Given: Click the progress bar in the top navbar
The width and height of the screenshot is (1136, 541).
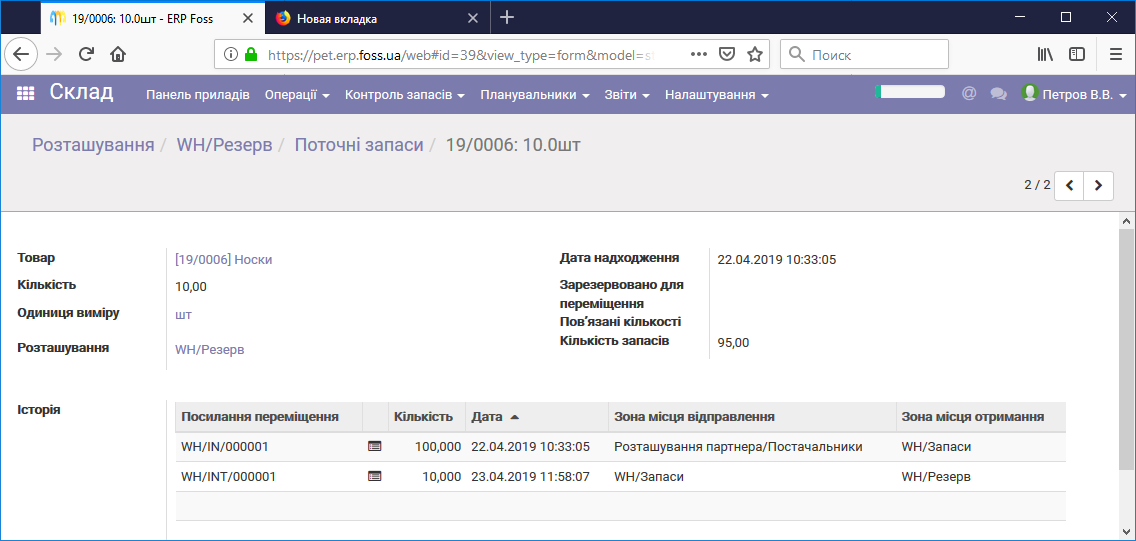Looking at the screenshot, I should coord(910,92).
